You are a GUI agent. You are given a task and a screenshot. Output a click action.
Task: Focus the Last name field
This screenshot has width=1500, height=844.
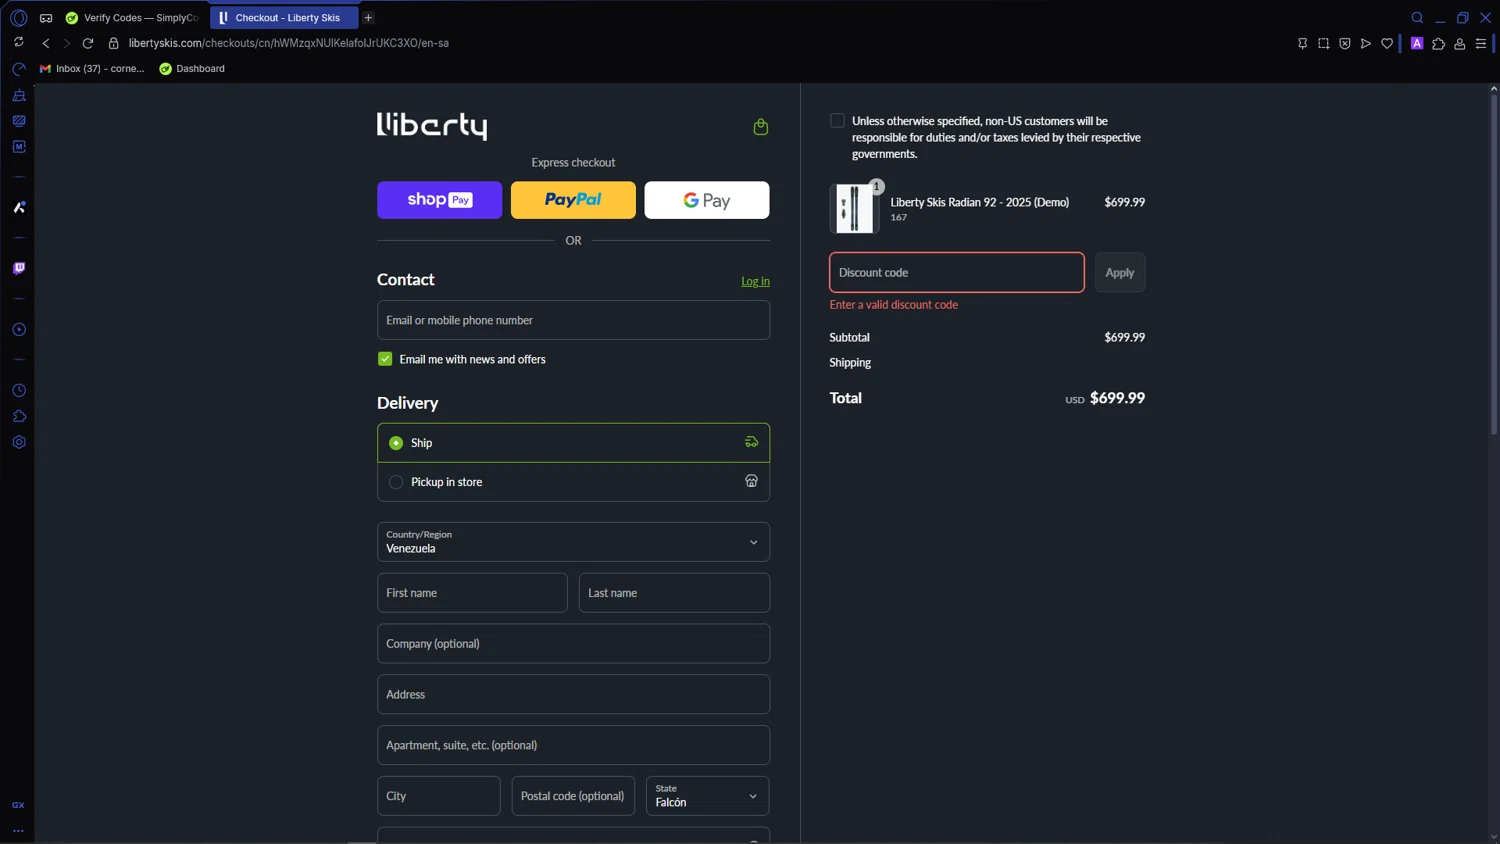pyautogui.click(x=674, y=593)
